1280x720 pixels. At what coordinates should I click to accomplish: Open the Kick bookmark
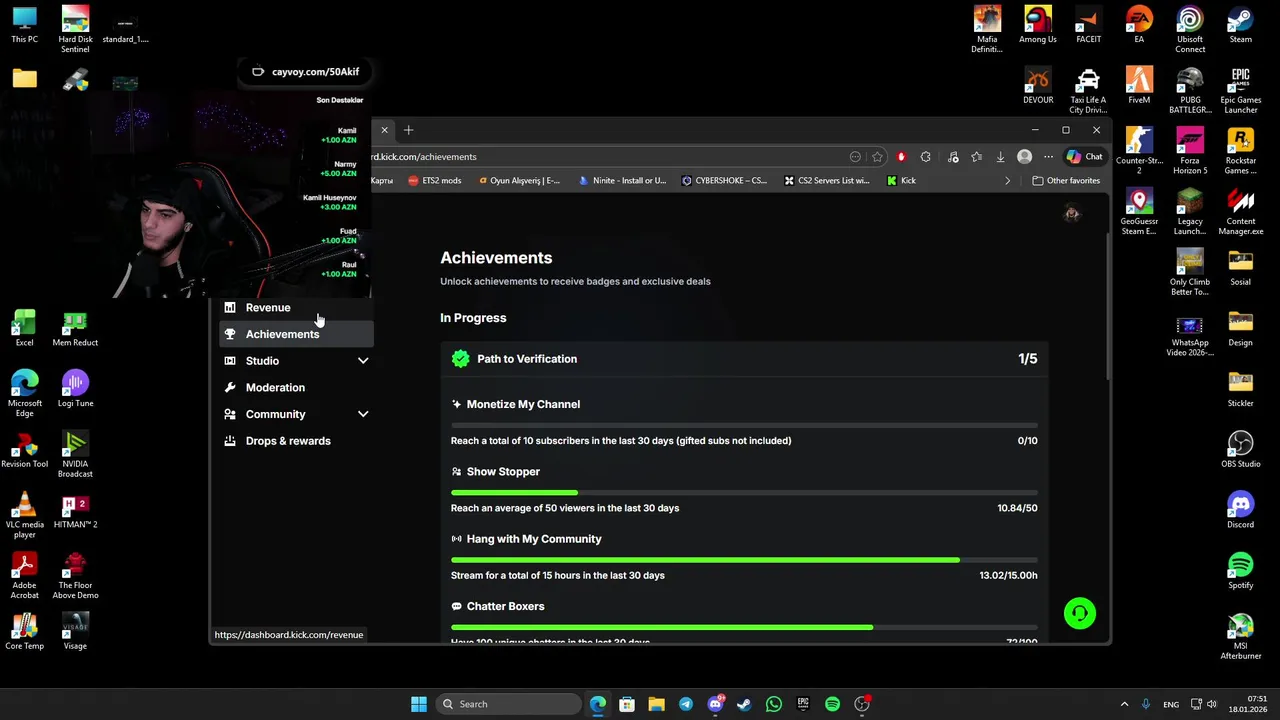[x=901, y=181]
